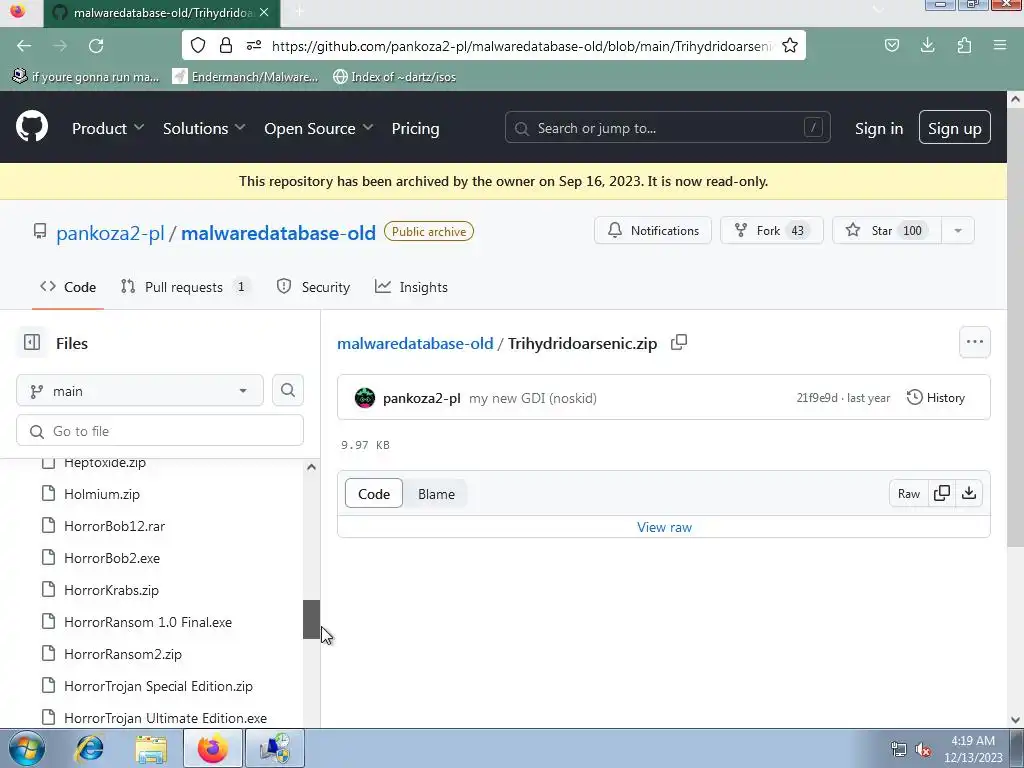Click the page scrollbar down arrow
The image size is (1024, 768).
click(x=1015, y=720)
